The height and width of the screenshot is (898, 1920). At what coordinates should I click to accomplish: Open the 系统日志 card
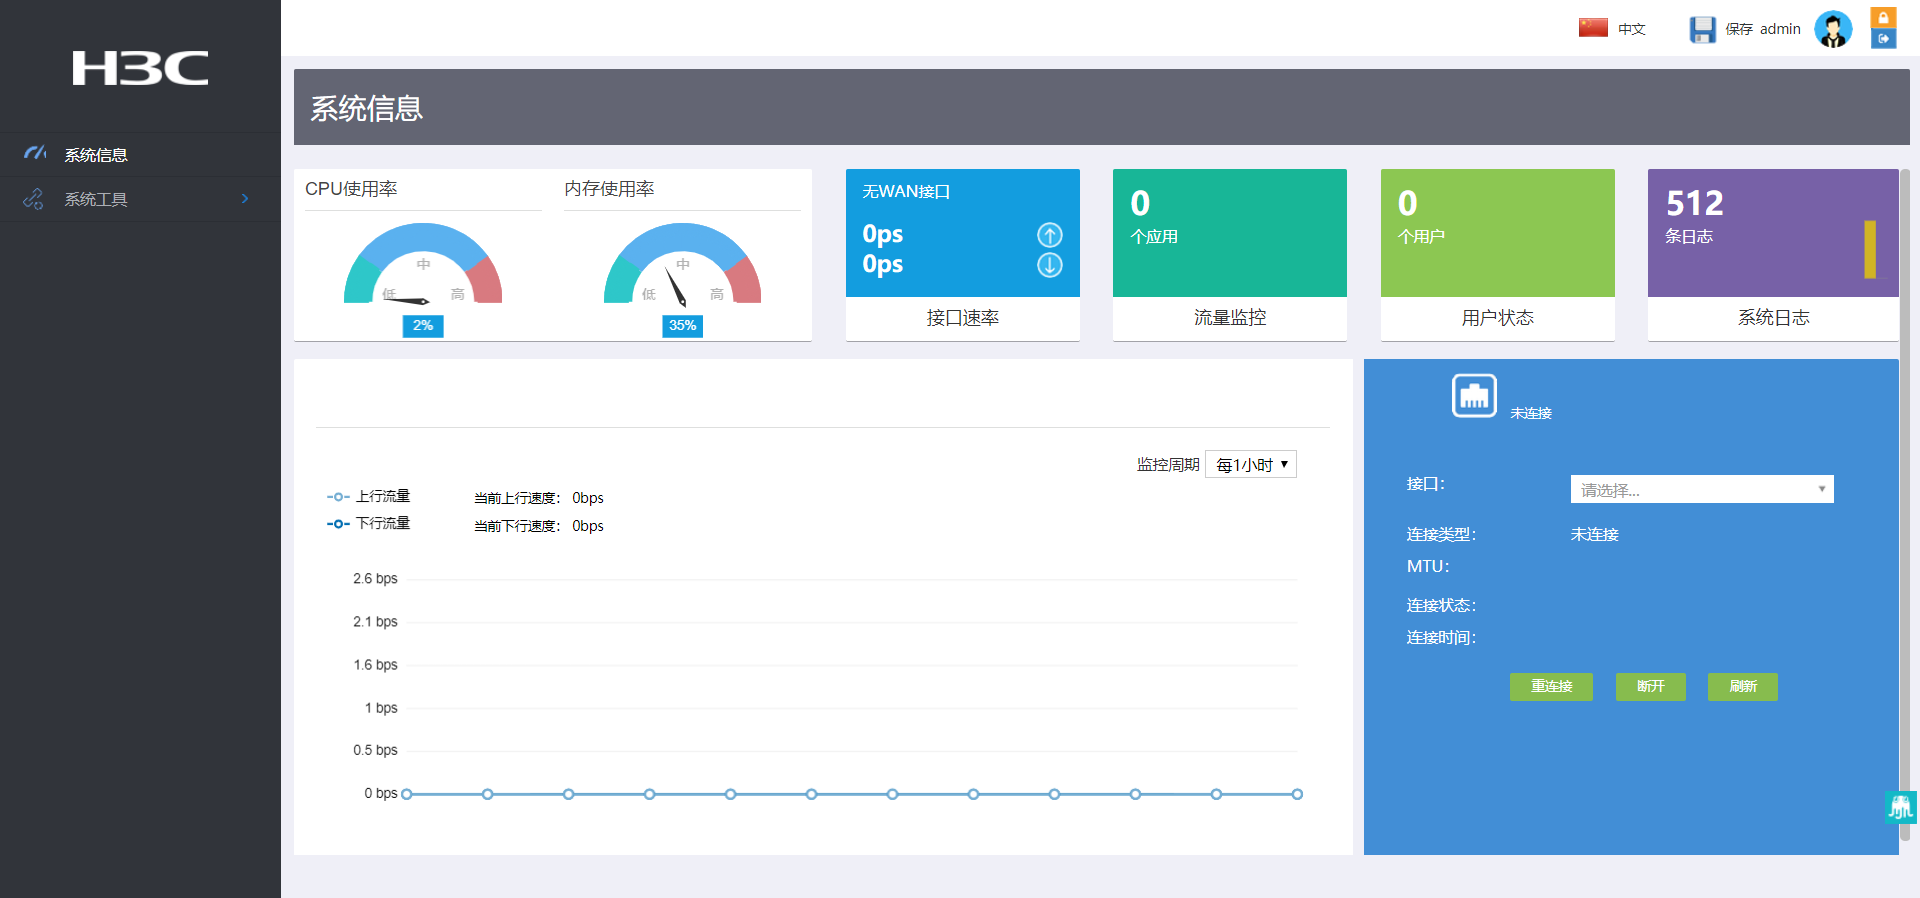point(1773,255)
